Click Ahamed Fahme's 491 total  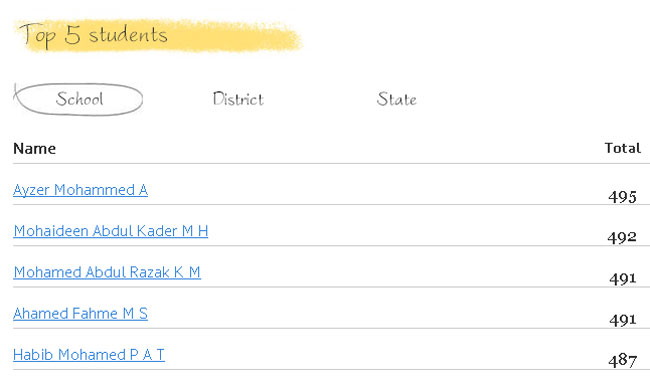623,320
